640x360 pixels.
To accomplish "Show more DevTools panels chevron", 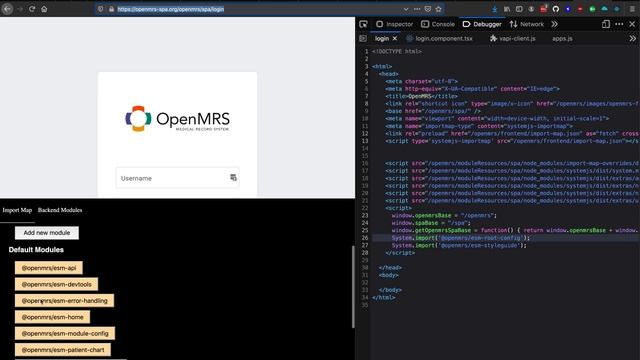I will pos(554,24).
